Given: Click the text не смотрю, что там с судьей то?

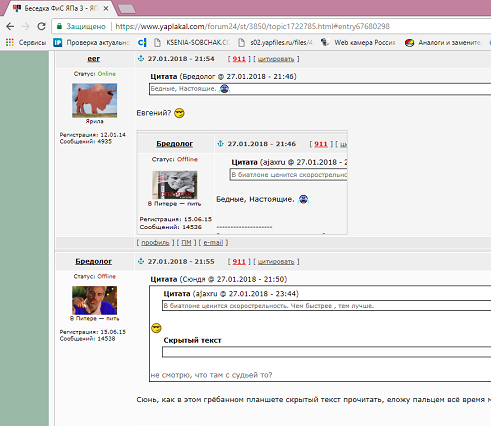Looking at the screenshot, I should (211, 375).
